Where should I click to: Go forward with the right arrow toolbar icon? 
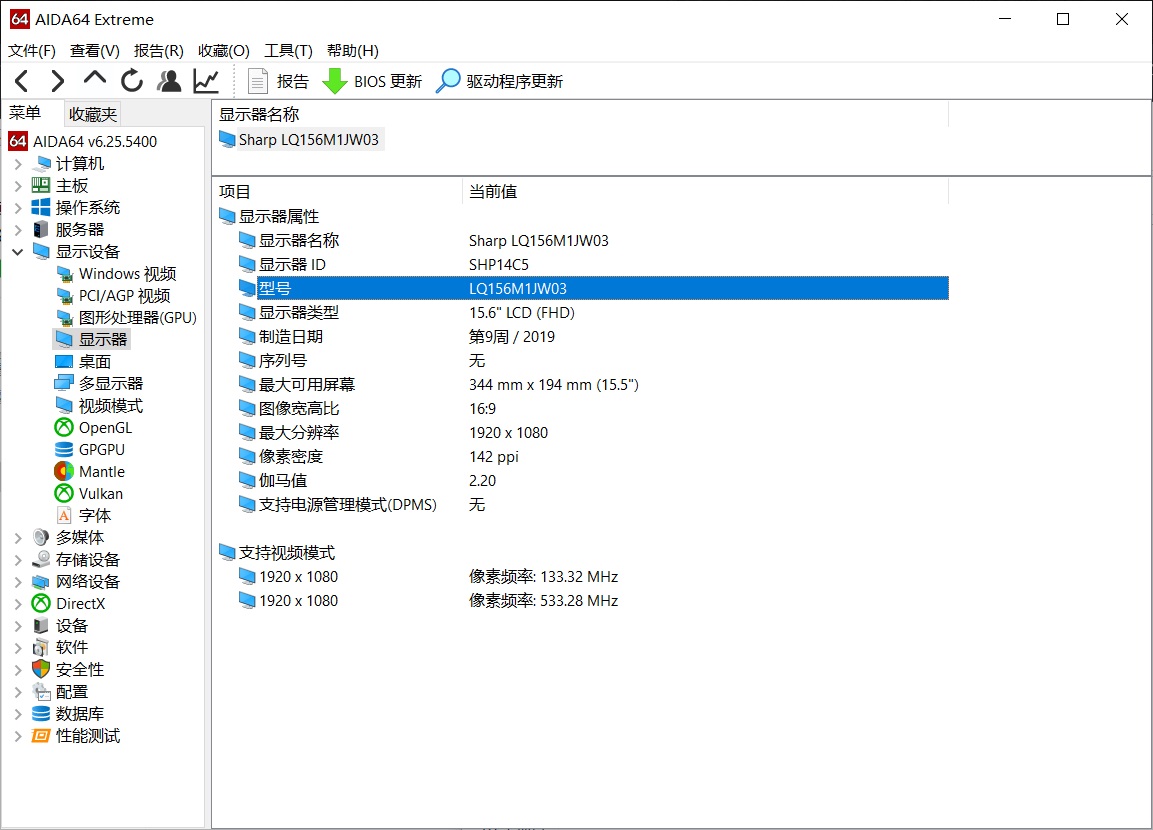(57, 81)
